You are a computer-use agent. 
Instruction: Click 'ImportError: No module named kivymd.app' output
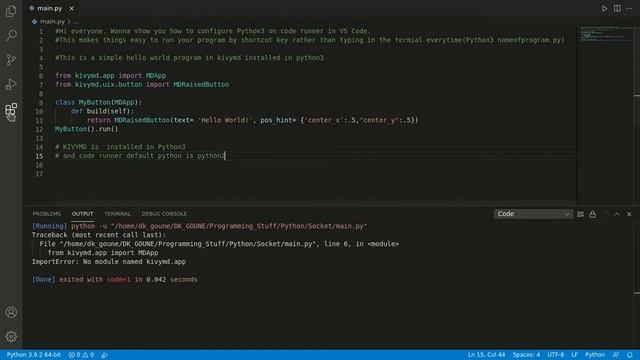click(109, 262)
